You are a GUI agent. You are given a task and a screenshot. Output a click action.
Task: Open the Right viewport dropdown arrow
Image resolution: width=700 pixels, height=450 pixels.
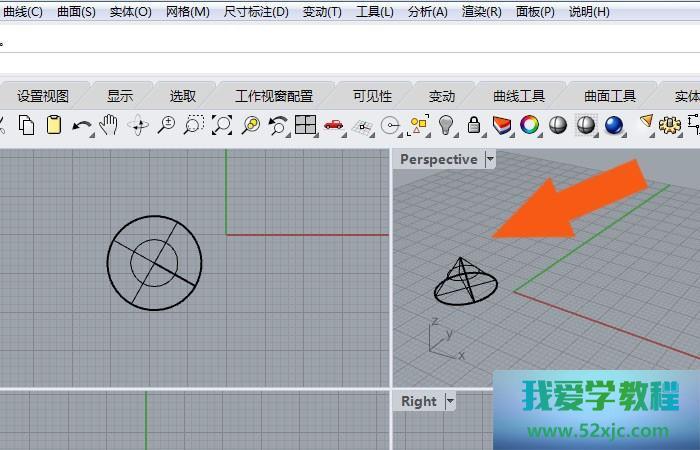click(x=450, y=401)
